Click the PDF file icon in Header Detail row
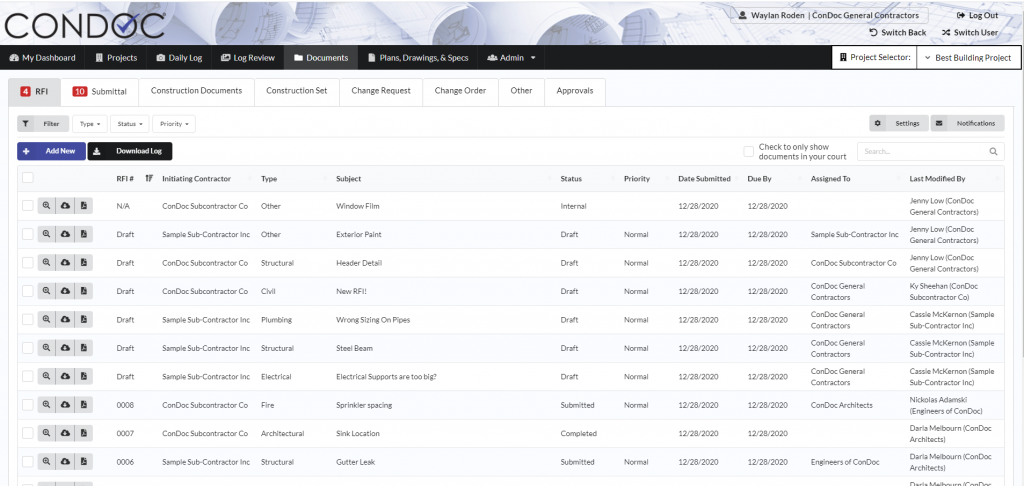 pos(84,263)
